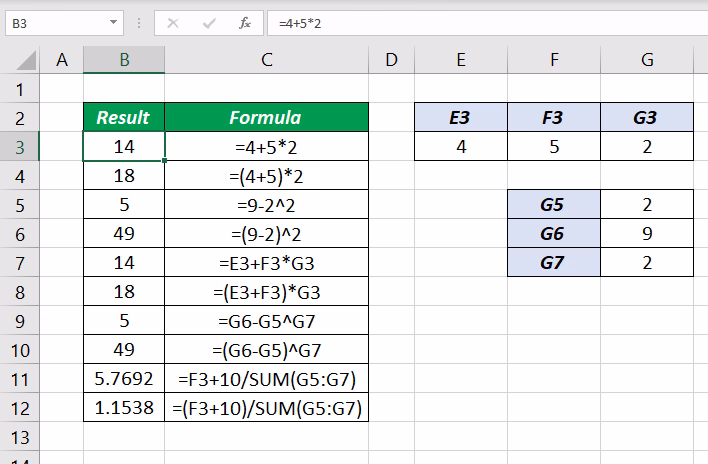Select cell G6 containing 9
This screenshot has height=464, width=708.
point(647,233)
